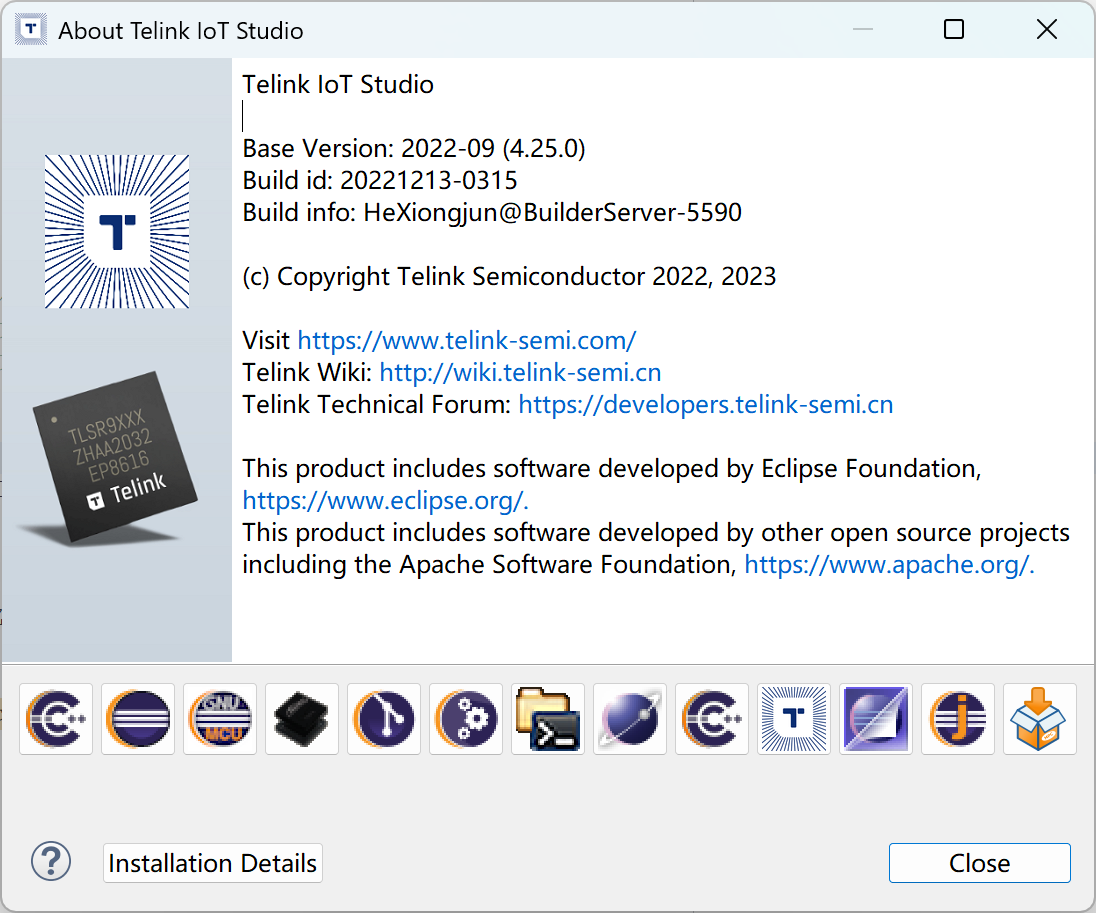Select the Eclipse gears feature icon
This screenshot has height=913, width=1096.
tap(466, 719)
